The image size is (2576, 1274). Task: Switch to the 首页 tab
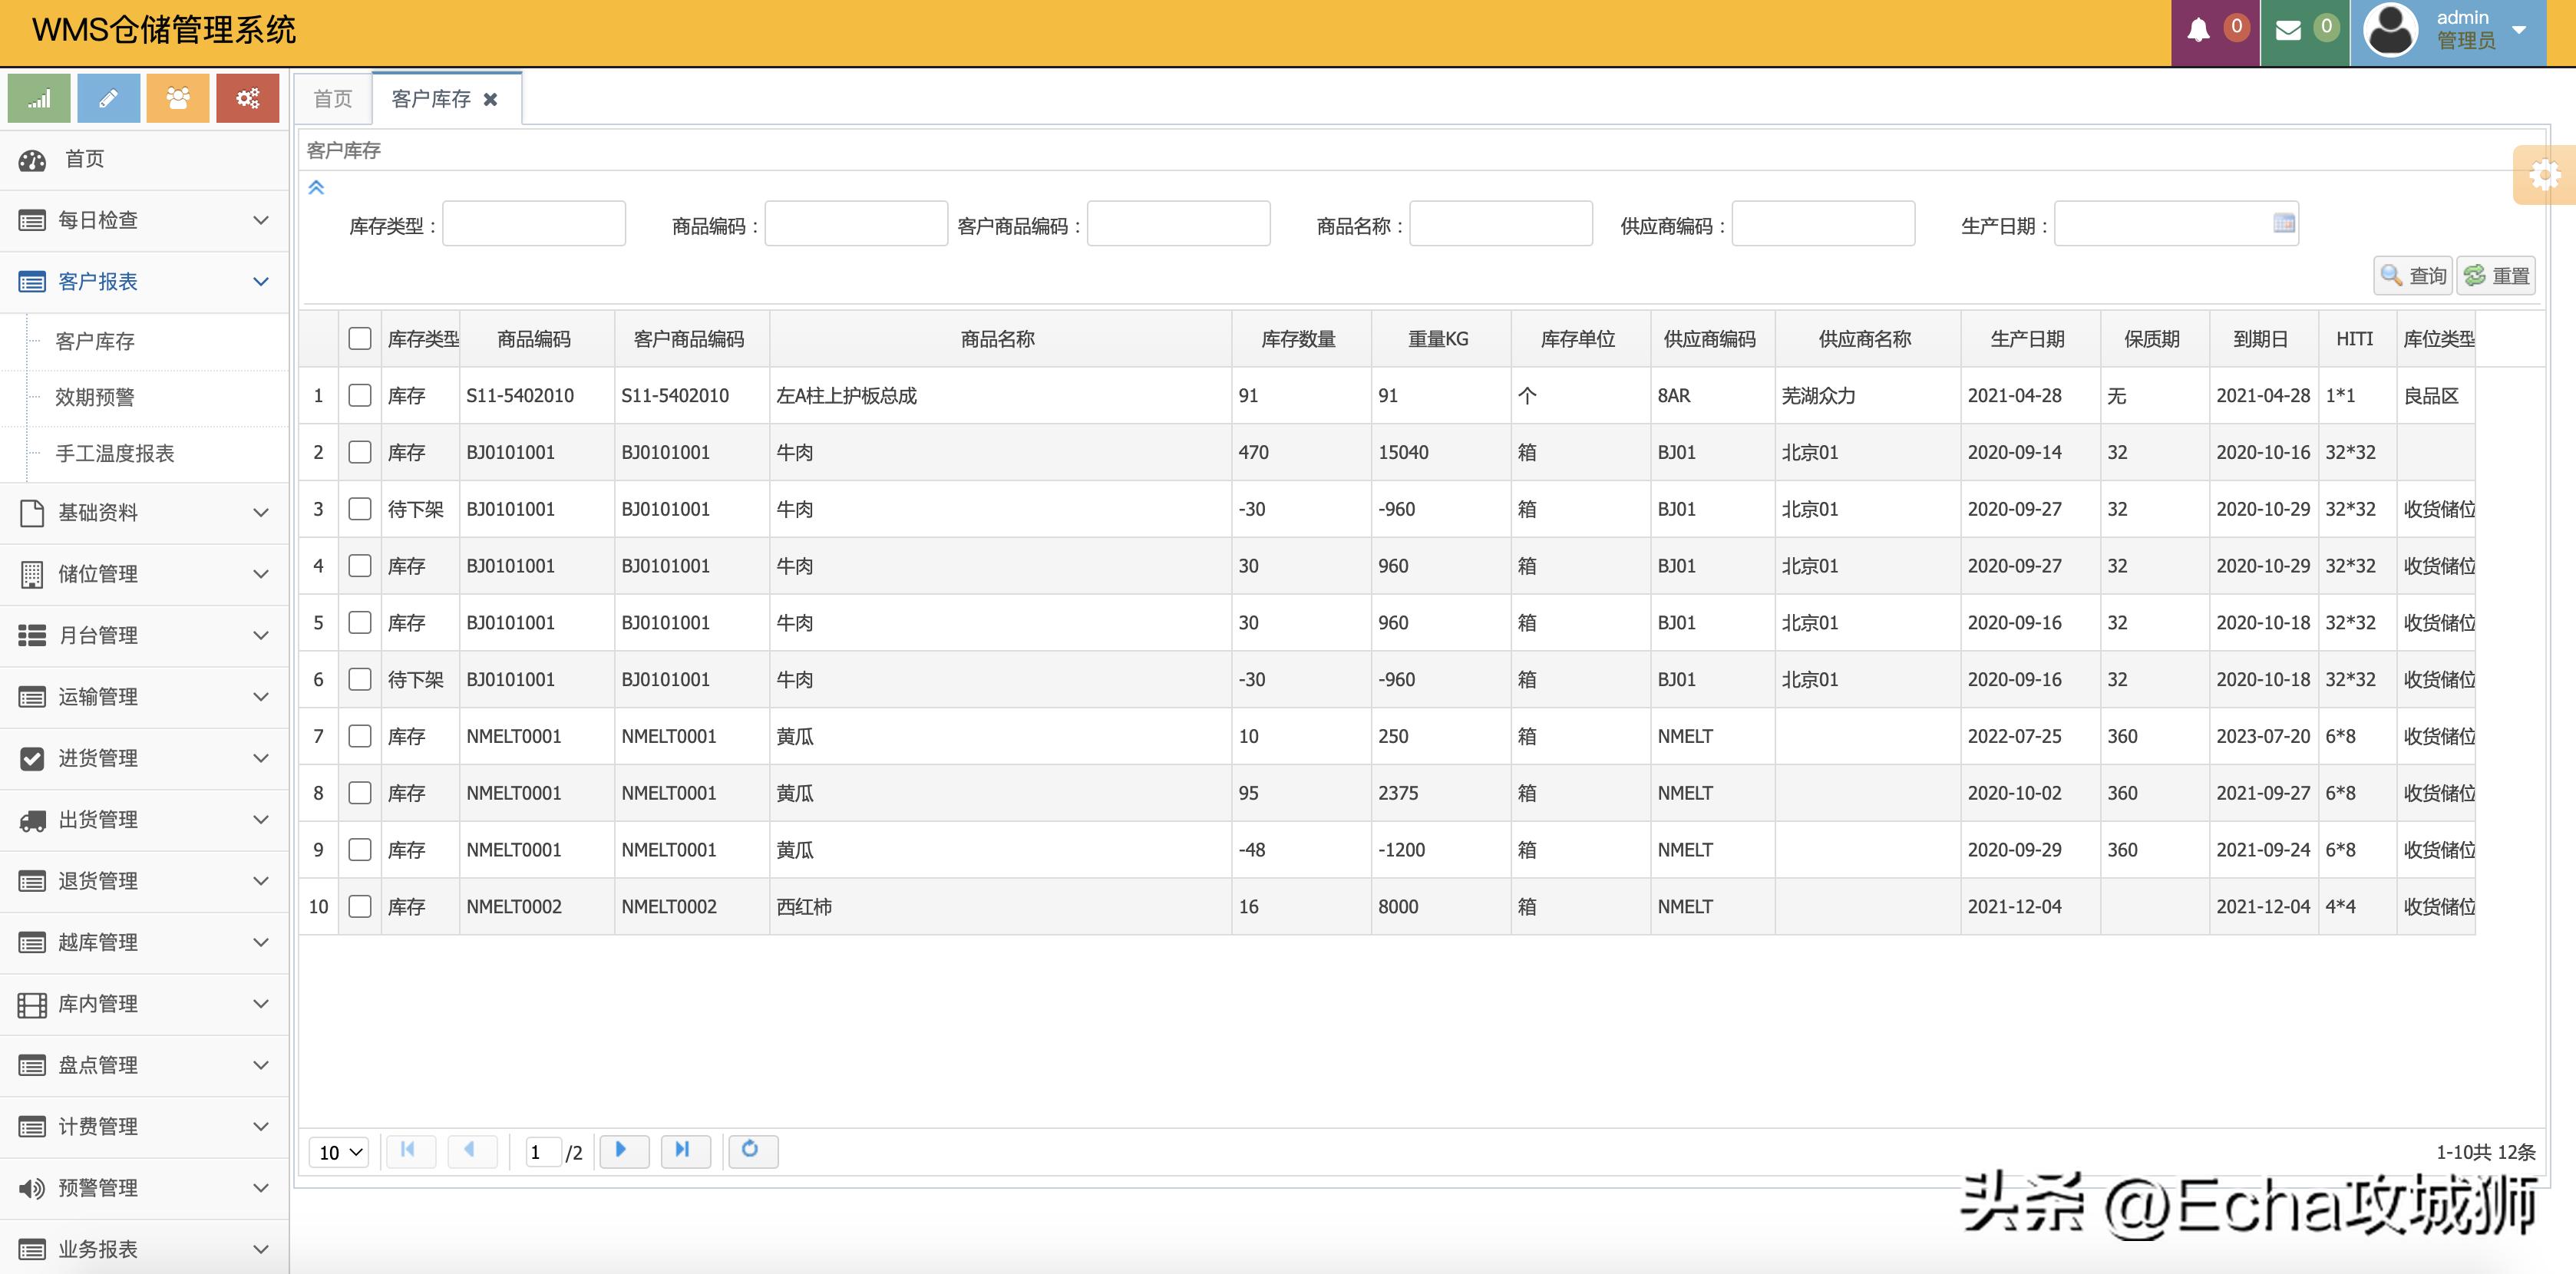pos(333,99)
